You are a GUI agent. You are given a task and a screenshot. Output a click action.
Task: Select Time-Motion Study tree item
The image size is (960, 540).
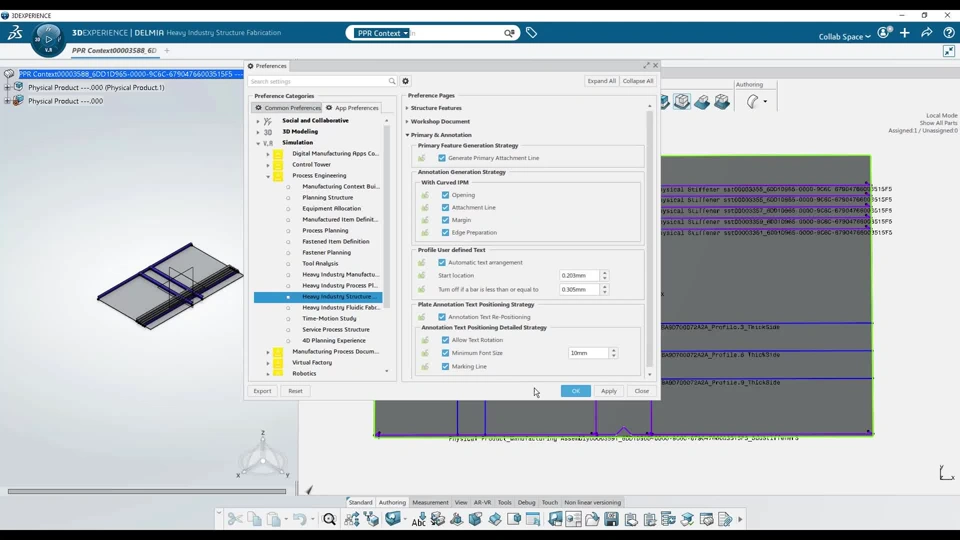[x=329, y=318]
